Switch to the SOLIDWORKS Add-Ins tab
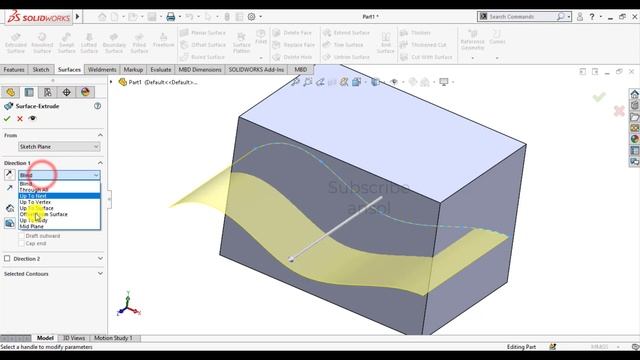640x360 pixels. point(256,69)
